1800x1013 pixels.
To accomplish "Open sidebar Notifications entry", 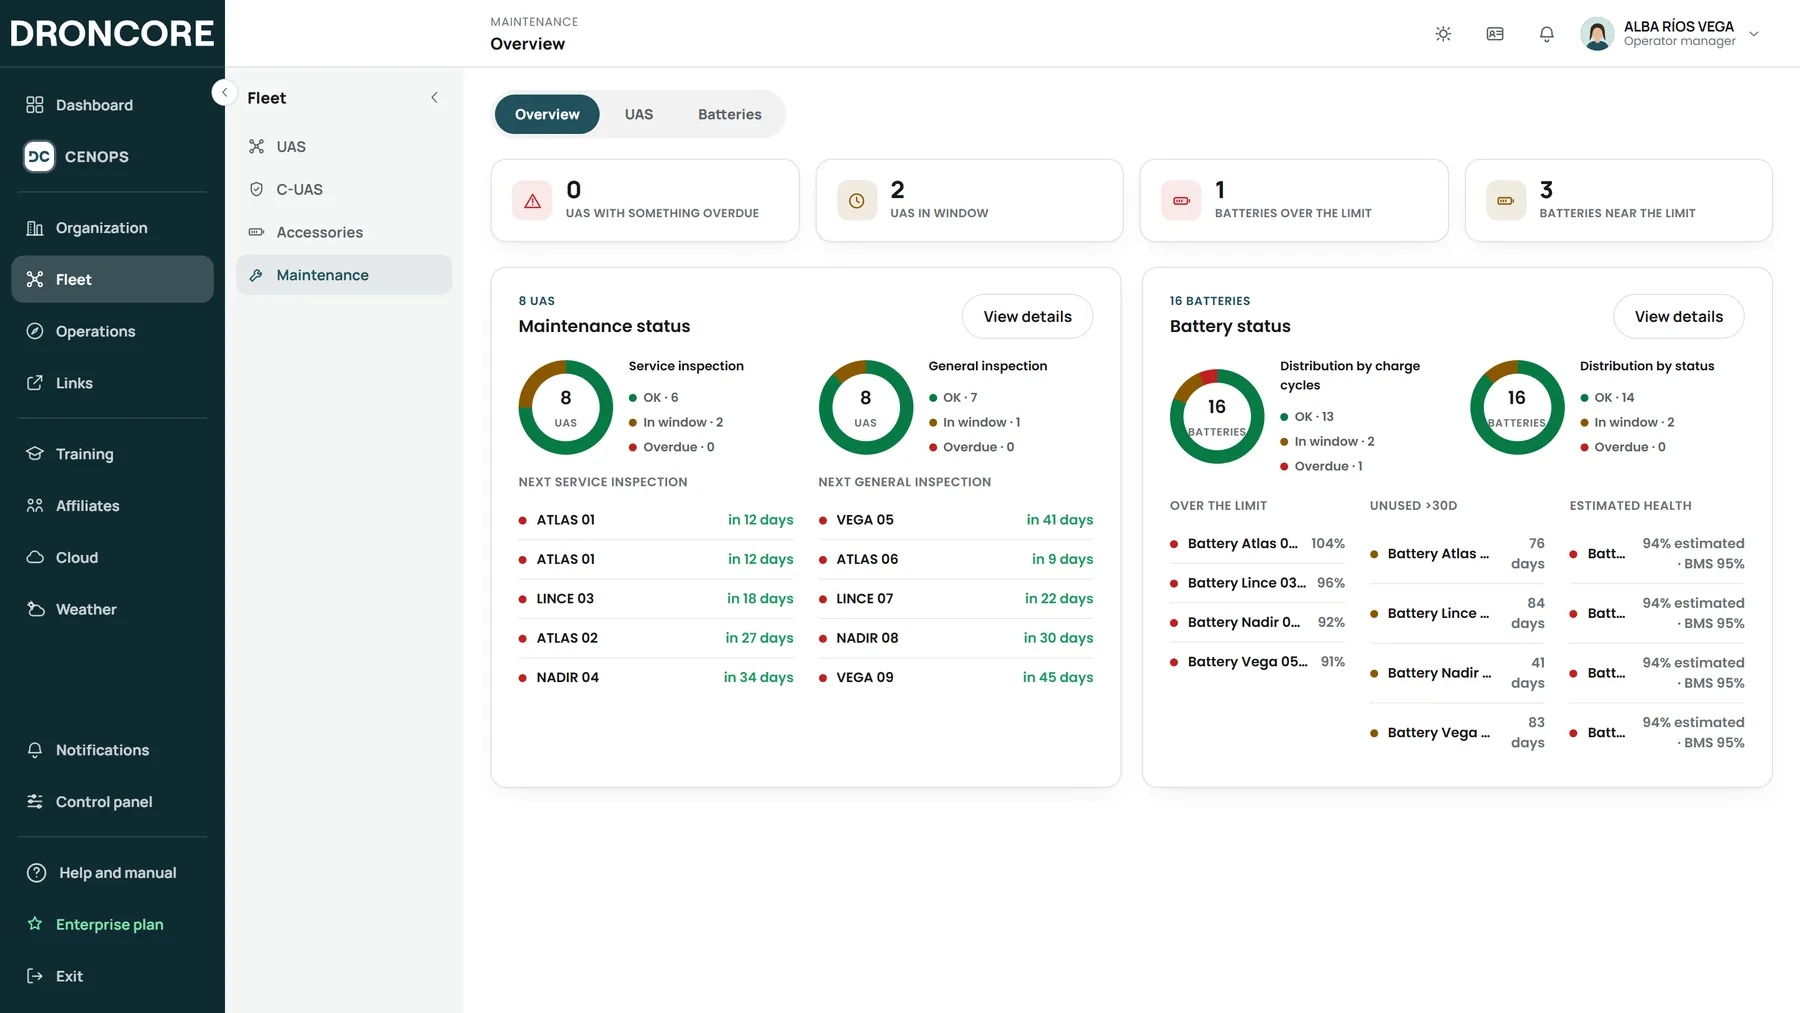I will click(x=112, y=750).
